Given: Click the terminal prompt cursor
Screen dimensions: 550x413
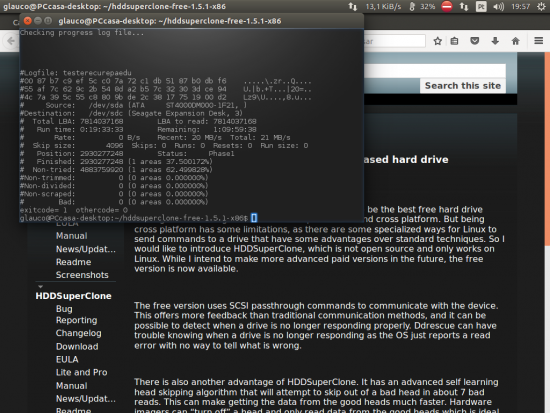Looking at the screenshot, I should (x=254, y=218).
